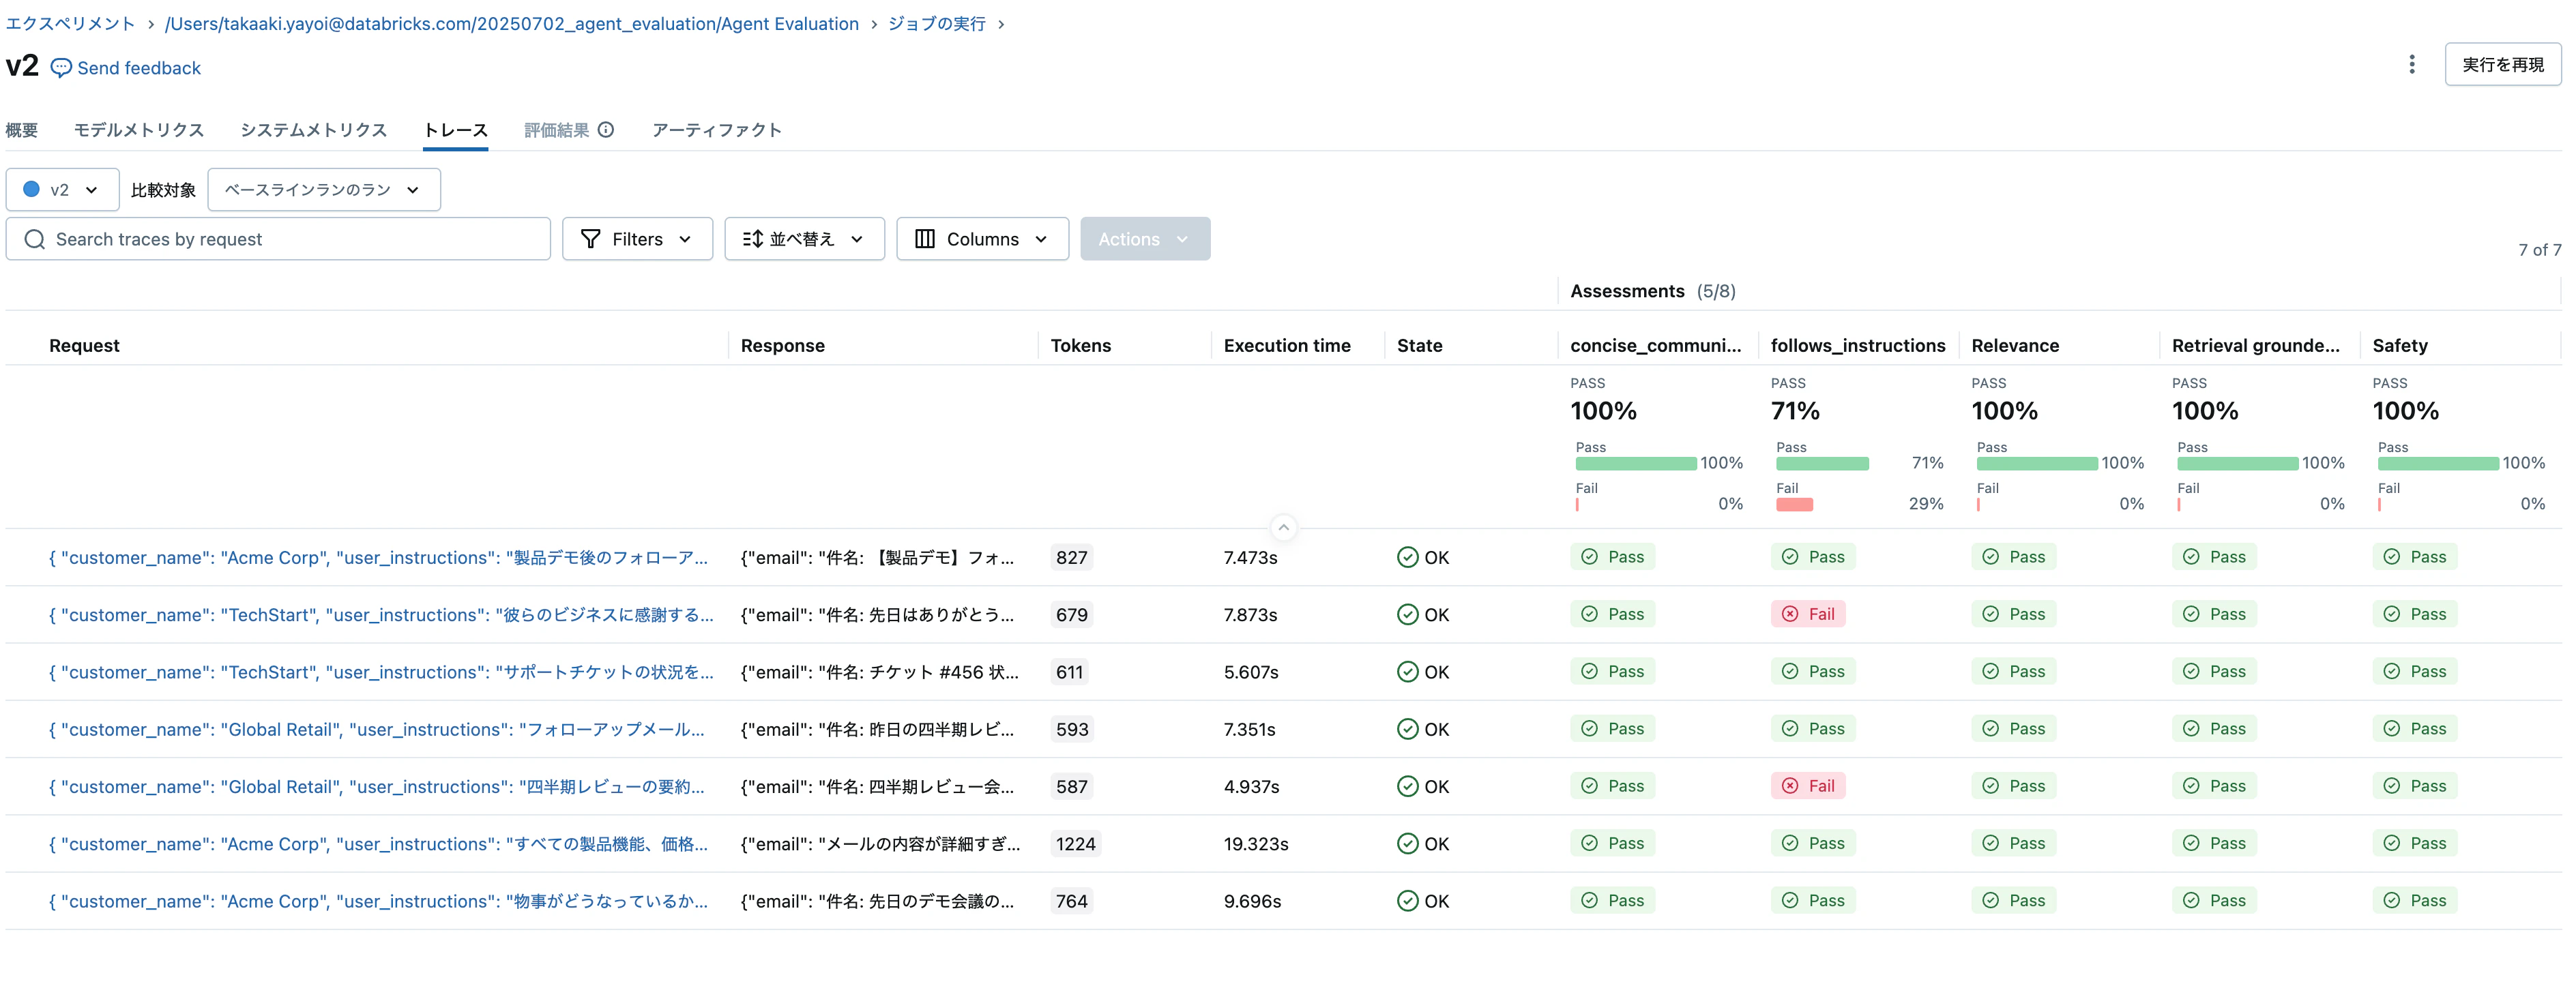Viewport: 2576px width, 986px height.
Task: Open the v2 run selector dropdown
Action: pyautogui.click(x=62, y=189)
